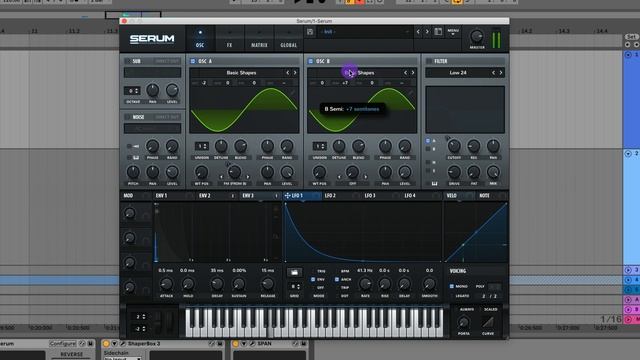The height and width of the screenshot is (360, 640).
Task: Go to previous Serum preset arrow
Action: [418, 31]
